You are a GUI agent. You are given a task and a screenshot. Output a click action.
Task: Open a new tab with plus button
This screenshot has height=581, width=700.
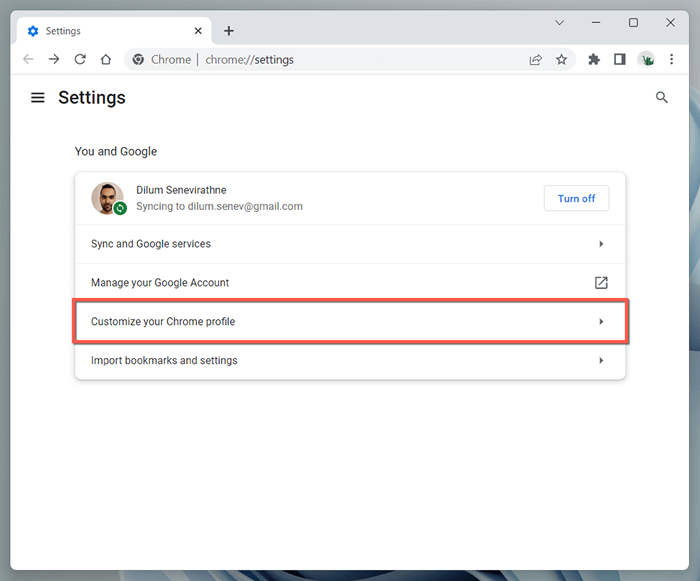(229, 31)
